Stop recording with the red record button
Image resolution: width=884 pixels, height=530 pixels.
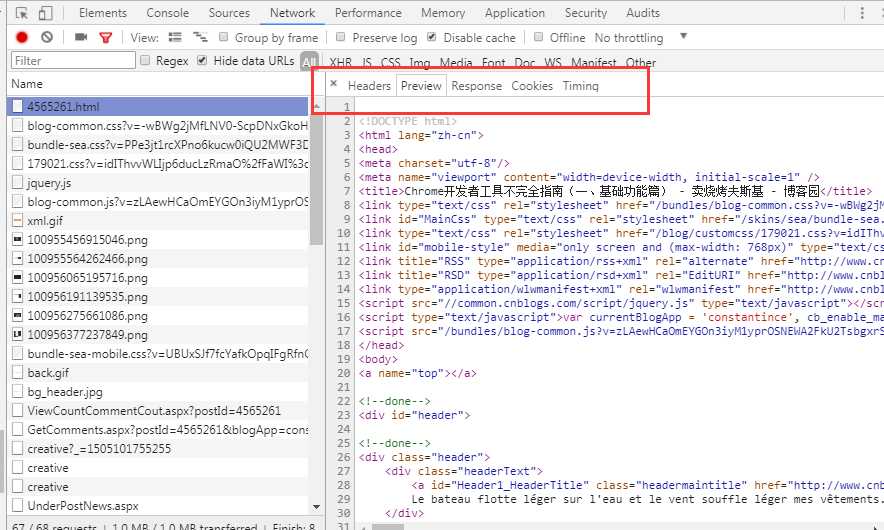click(22, 38)
